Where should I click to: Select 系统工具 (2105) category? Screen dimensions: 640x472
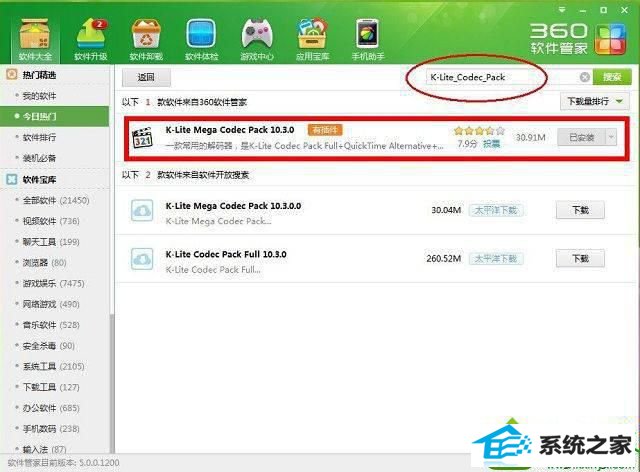pos(53,366)
